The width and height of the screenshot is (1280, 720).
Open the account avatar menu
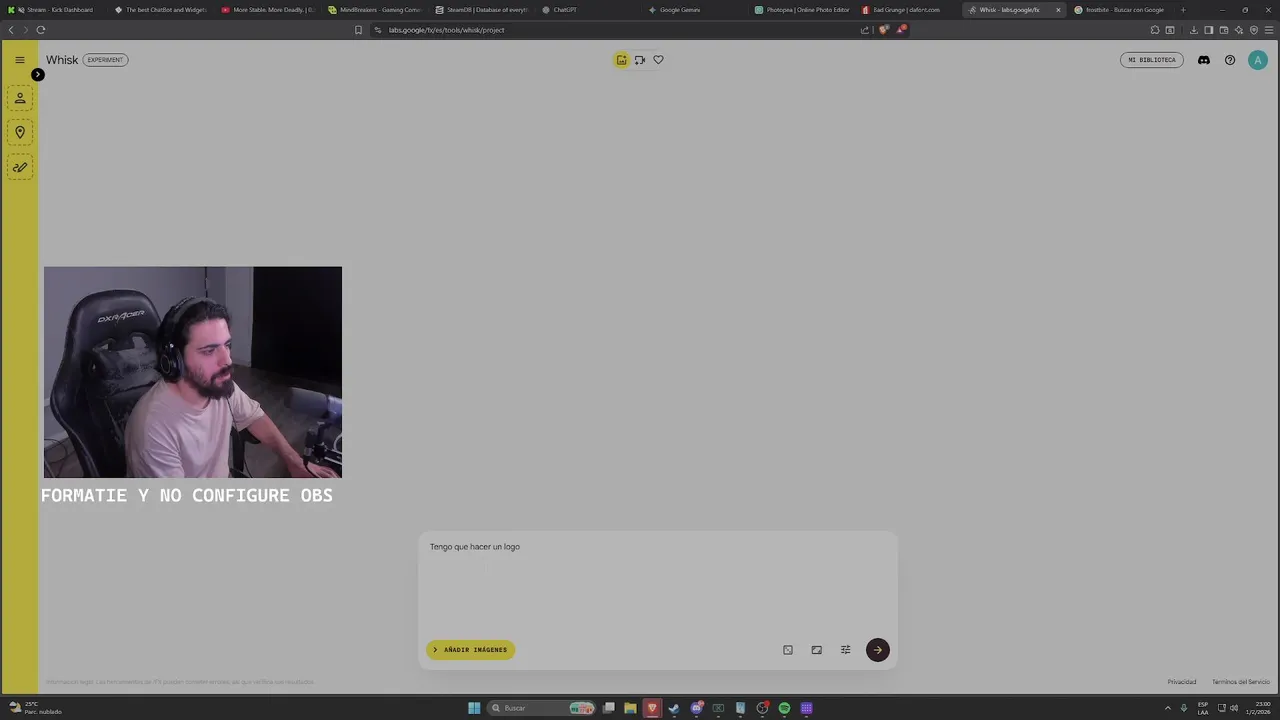(1258, 60)
